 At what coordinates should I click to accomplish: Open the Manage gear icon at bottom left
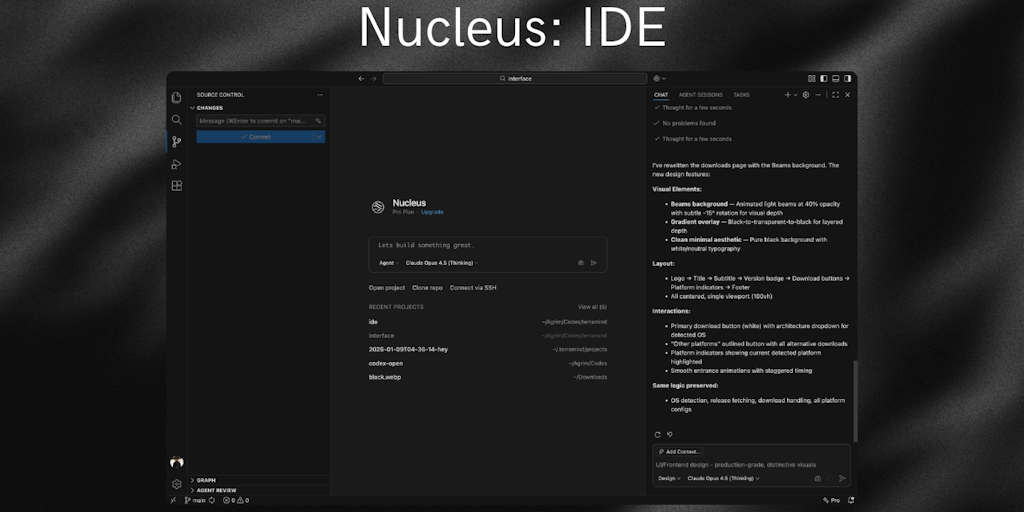pyautogui.click(x=177, y=484)
